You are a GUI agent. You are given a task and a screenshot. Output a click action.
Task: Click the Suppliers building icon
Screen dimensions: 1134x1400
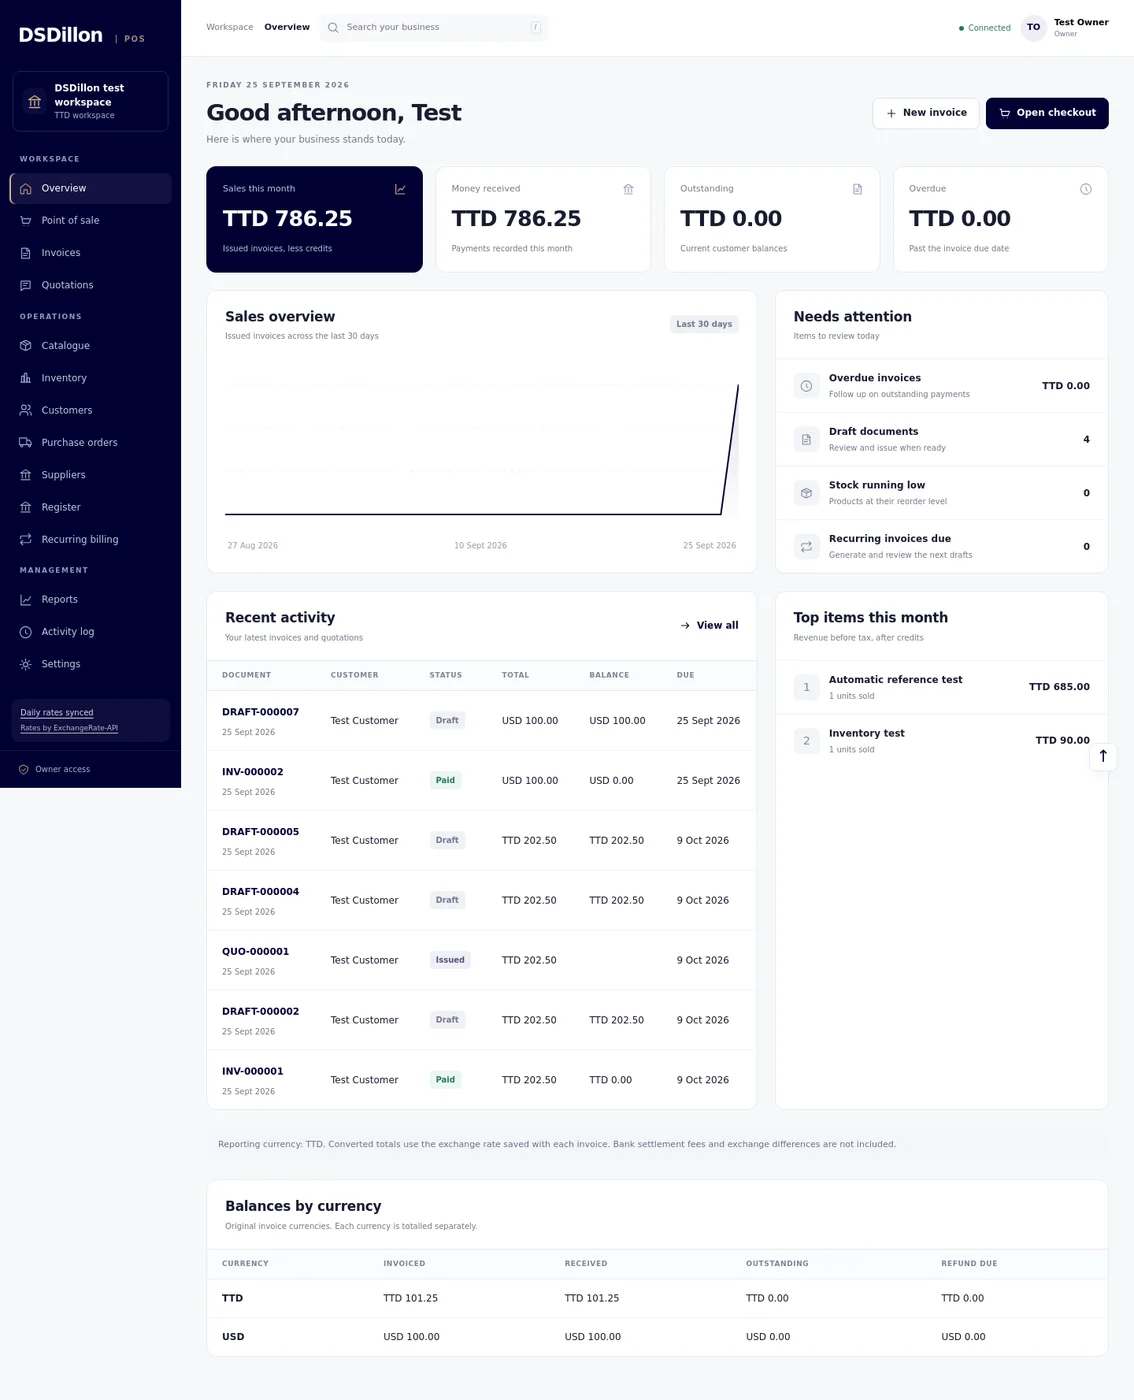(26, 475)
